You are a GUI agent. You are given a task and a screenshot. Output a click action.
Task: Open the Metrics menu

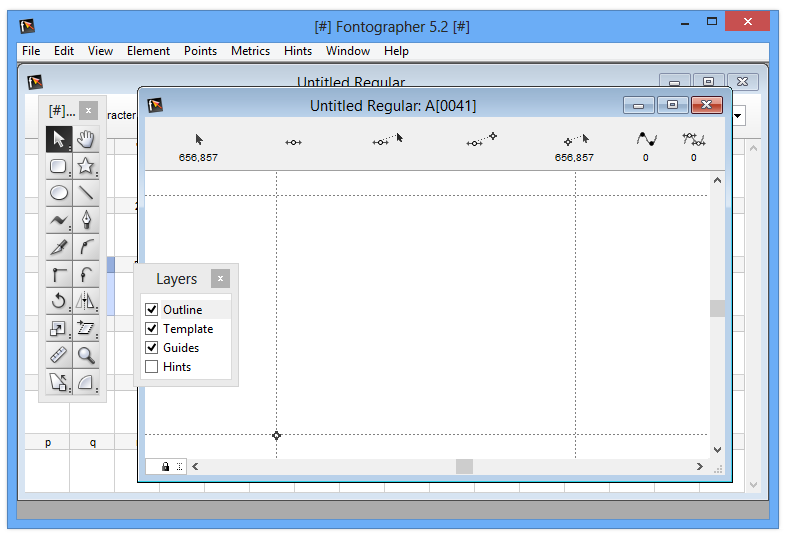(x=250, y=51)
